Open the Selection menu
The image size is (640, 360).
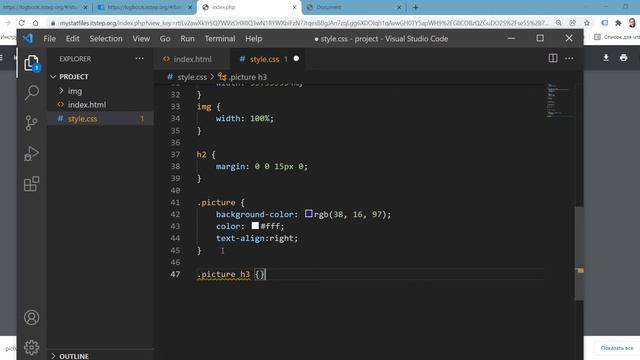pyautogui.click(x=106, y=38)
